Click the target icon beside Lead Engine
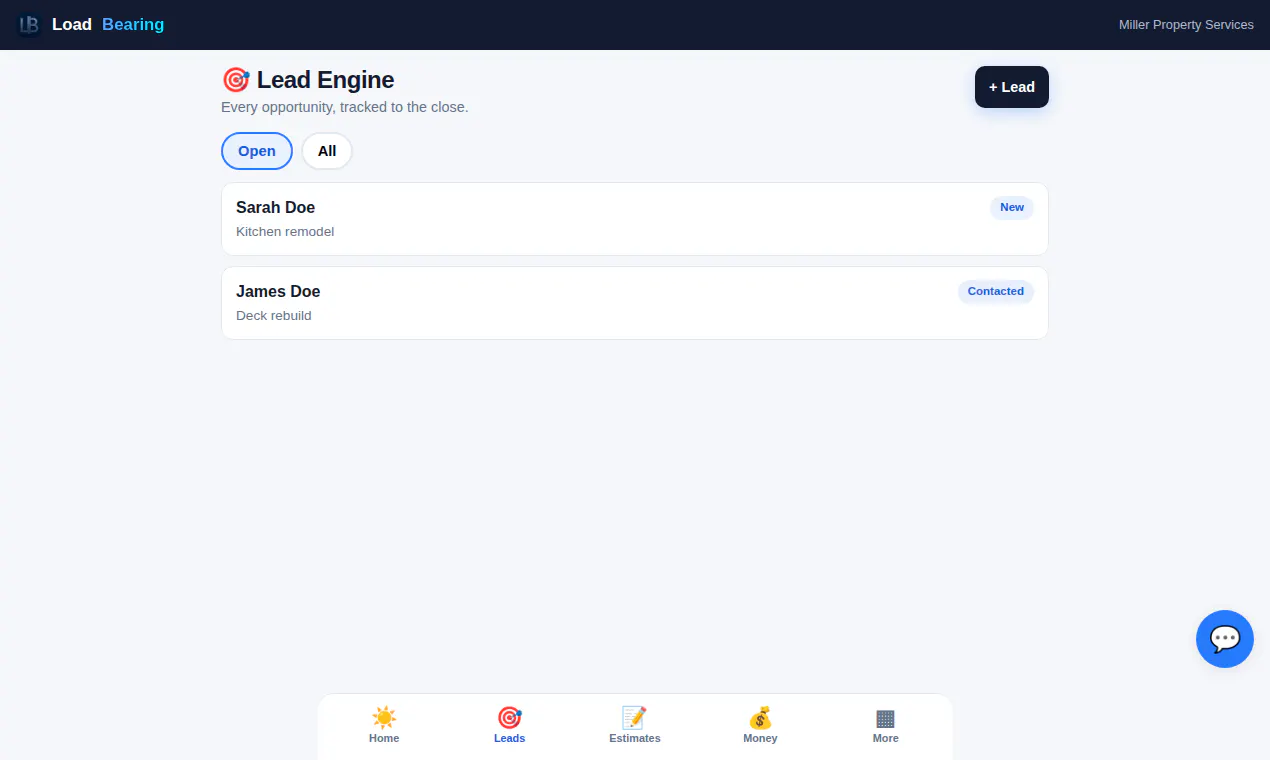Image resolution: width=1270 pixels, height=760 pixels. tap(235, 80)
